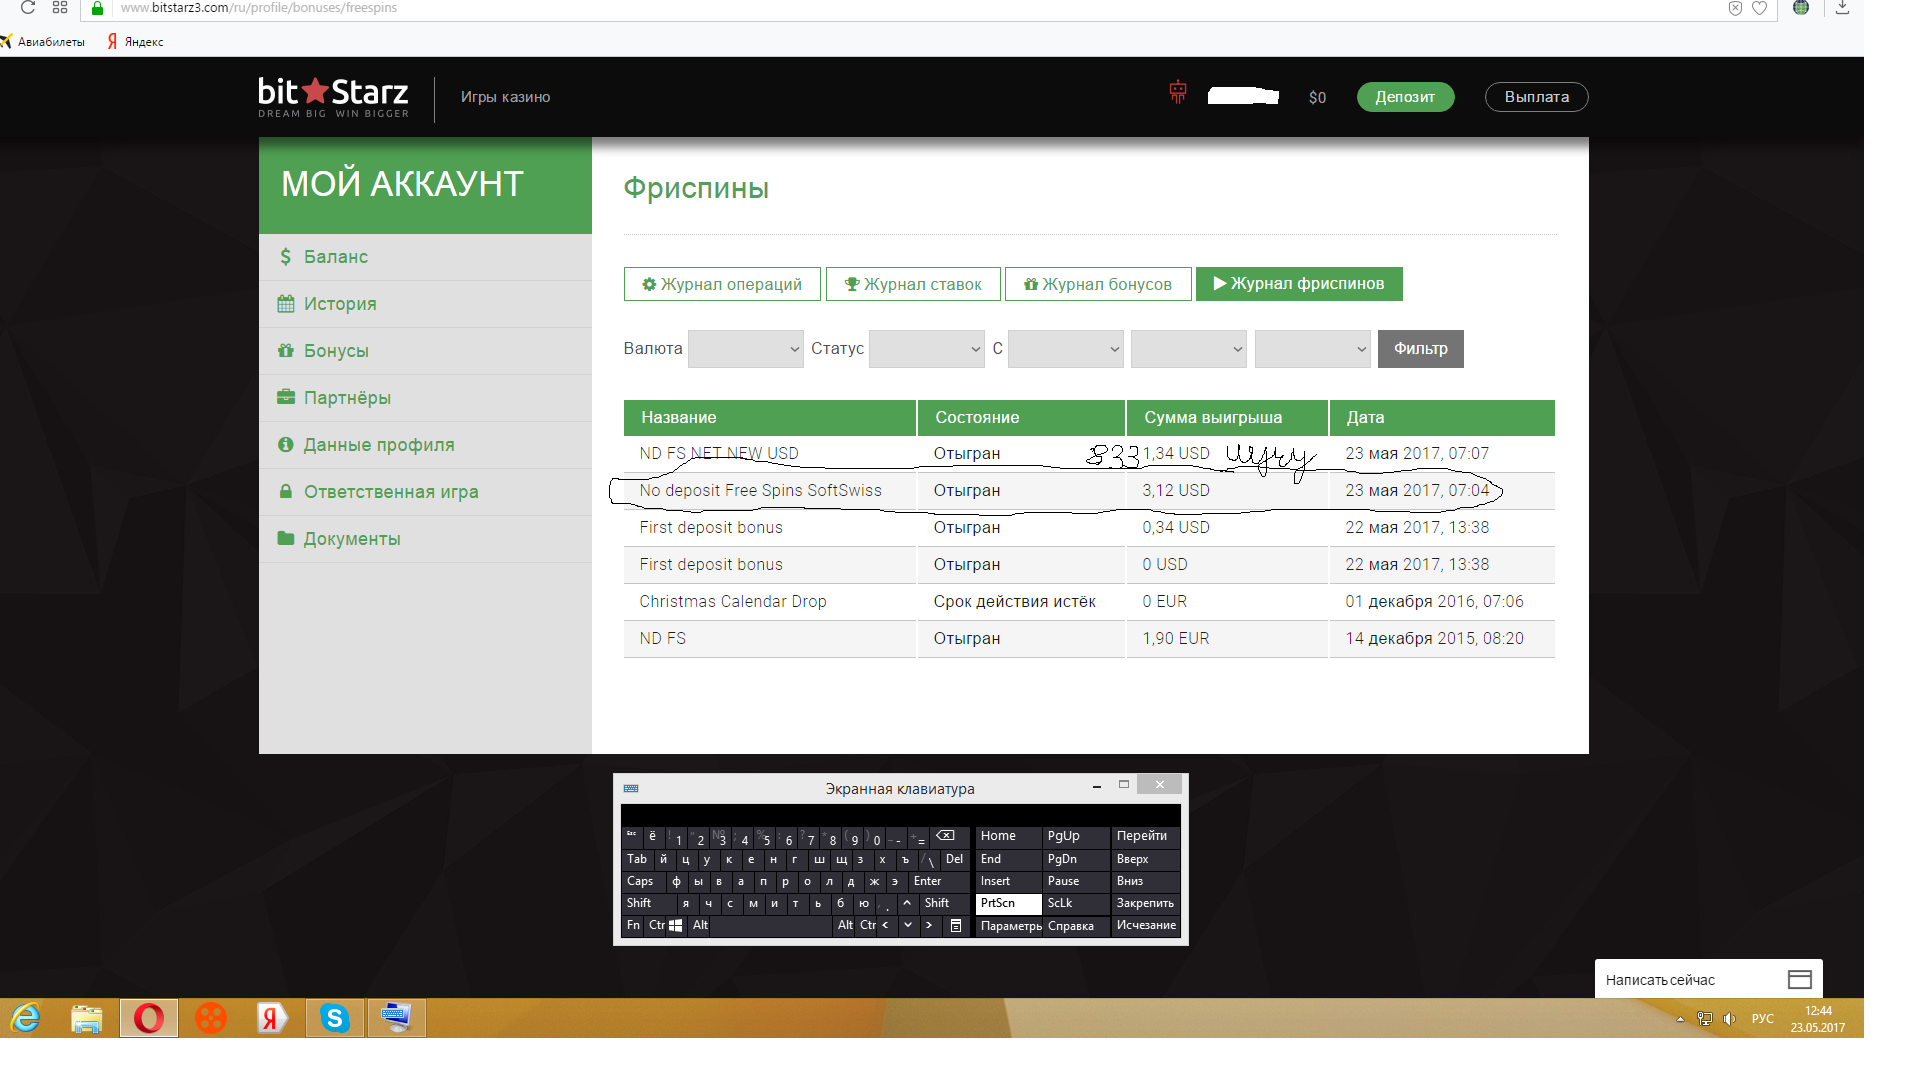Image resolution: width=1920 pixels, height=1080 pixels.
Task: Switch to Журнал бонусов tab
Action: tap(1097, 284)
